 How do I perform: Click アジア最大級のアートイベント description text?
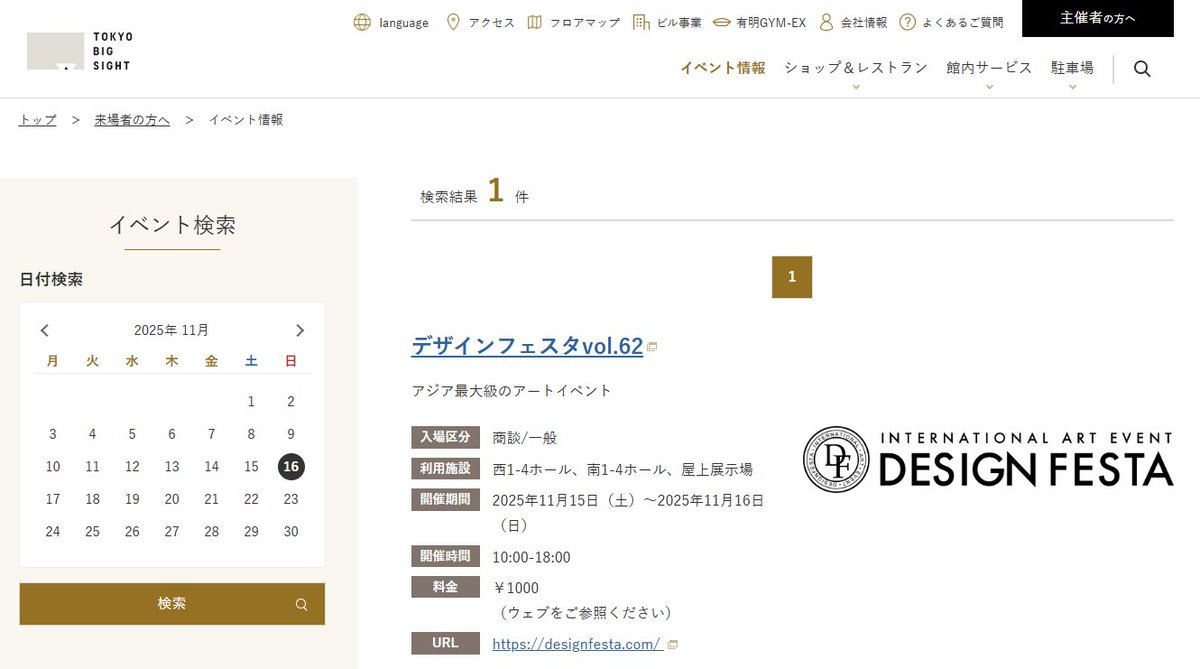coord(511,390)
